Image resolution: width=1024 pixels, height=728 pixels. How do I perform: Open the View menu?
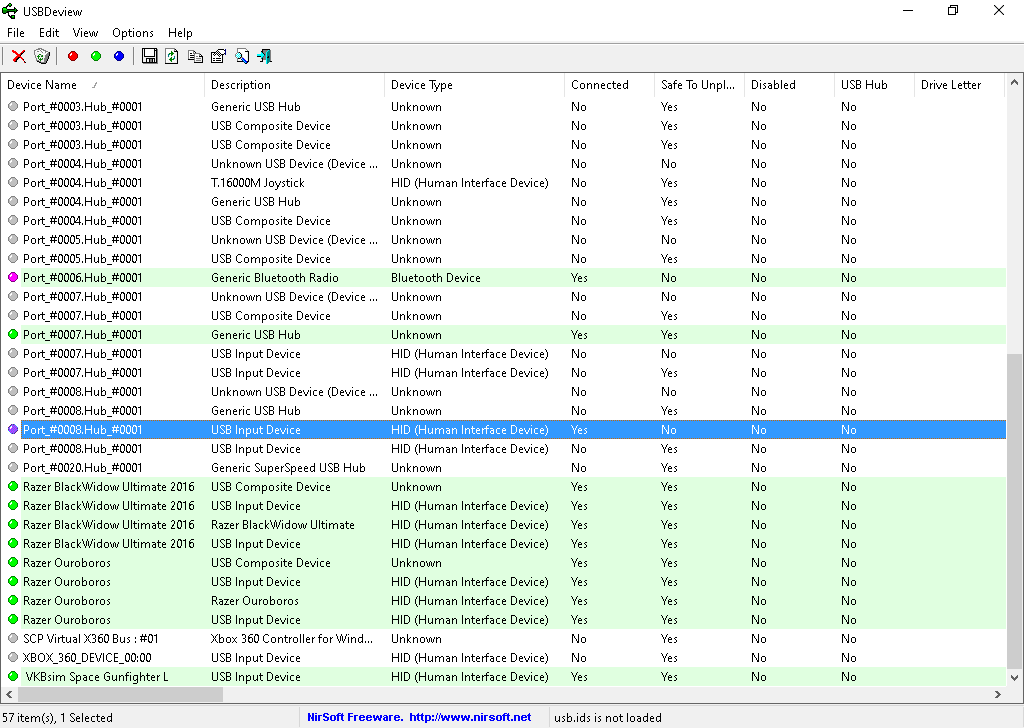85,33
